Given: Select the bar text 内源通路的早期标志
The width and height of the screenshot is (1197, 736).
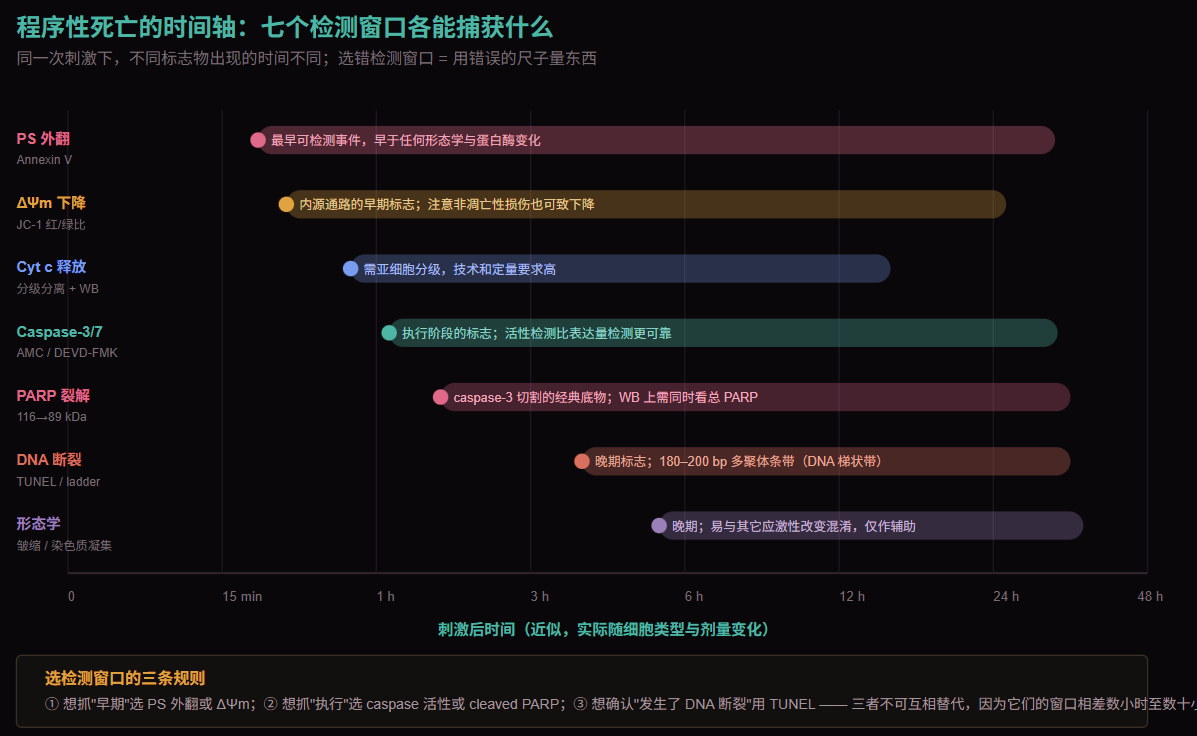Looking at the screenshot, I should pos(357,205).
